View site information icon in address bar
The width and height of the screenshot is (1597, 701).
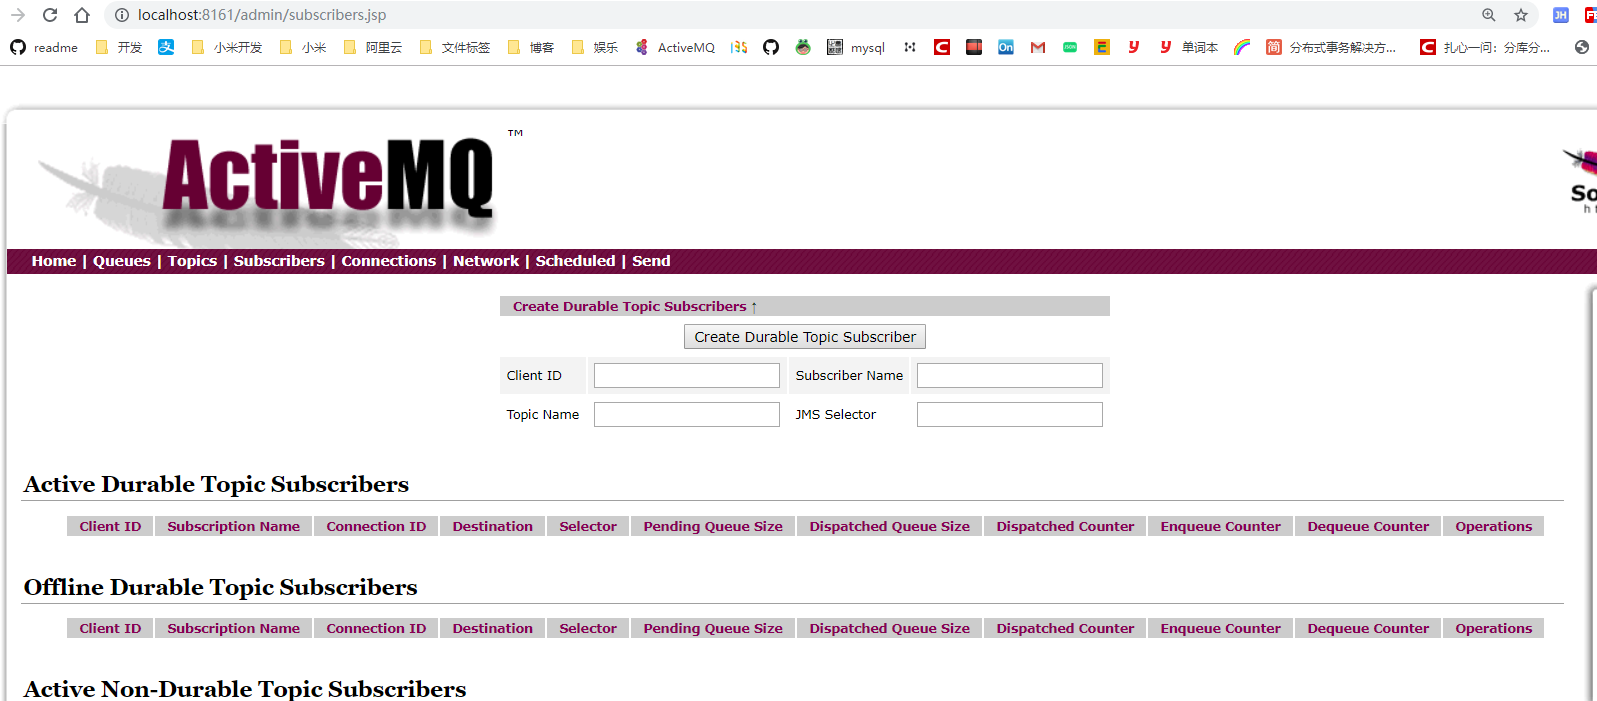(x=122, y=15)
